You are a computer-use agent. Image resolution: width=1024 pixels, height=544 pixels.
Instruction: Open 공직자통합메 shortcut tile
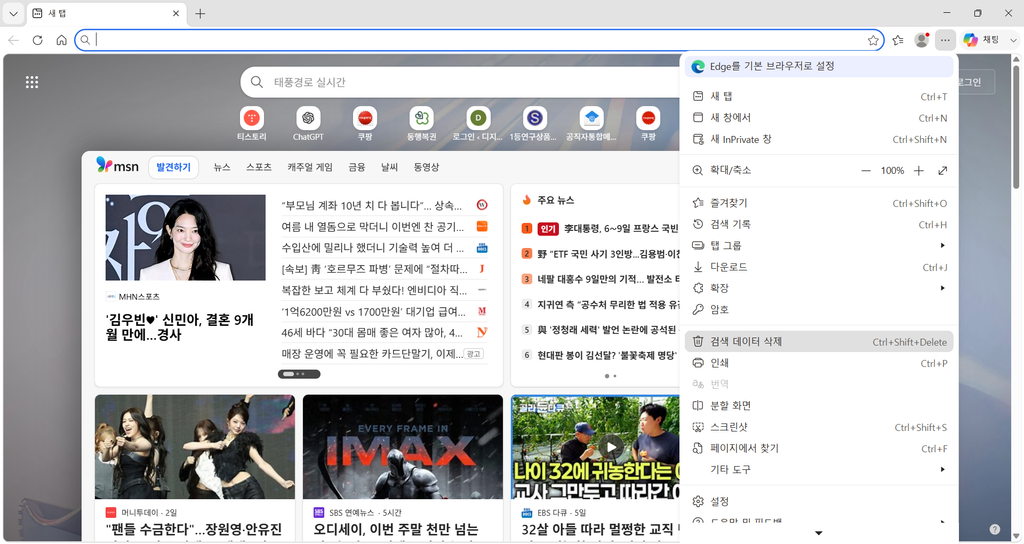(591, 124)
